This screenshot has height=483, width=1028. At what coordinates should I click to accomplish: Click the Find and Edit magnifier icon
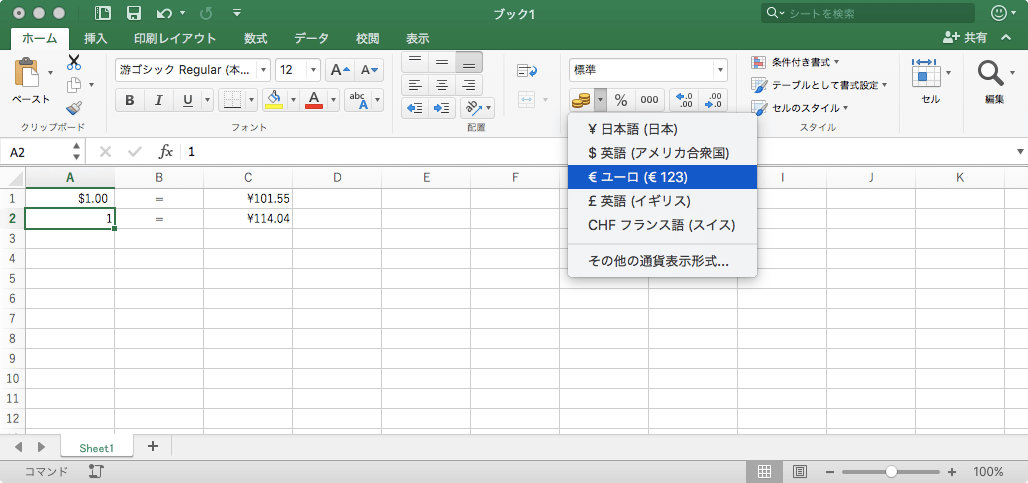[x=991, y=73]
